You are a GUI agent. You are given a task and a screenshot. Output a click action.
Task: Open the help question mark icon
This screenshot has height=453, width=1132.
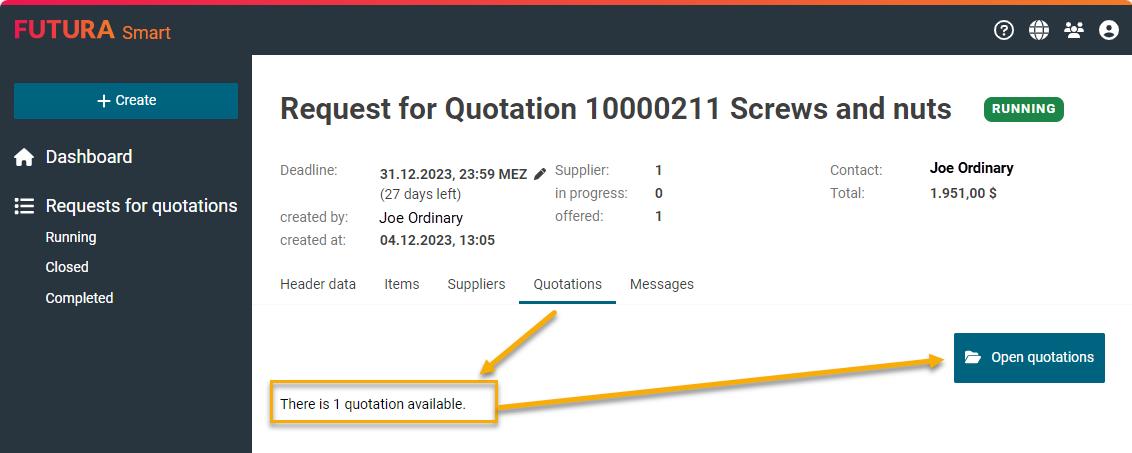[x=1004, y=31]
